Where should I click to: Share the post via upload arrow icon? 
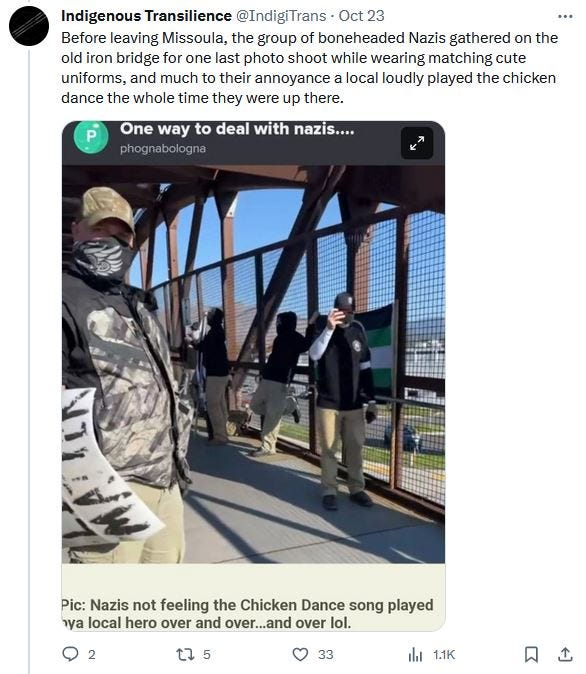point(565,654)
